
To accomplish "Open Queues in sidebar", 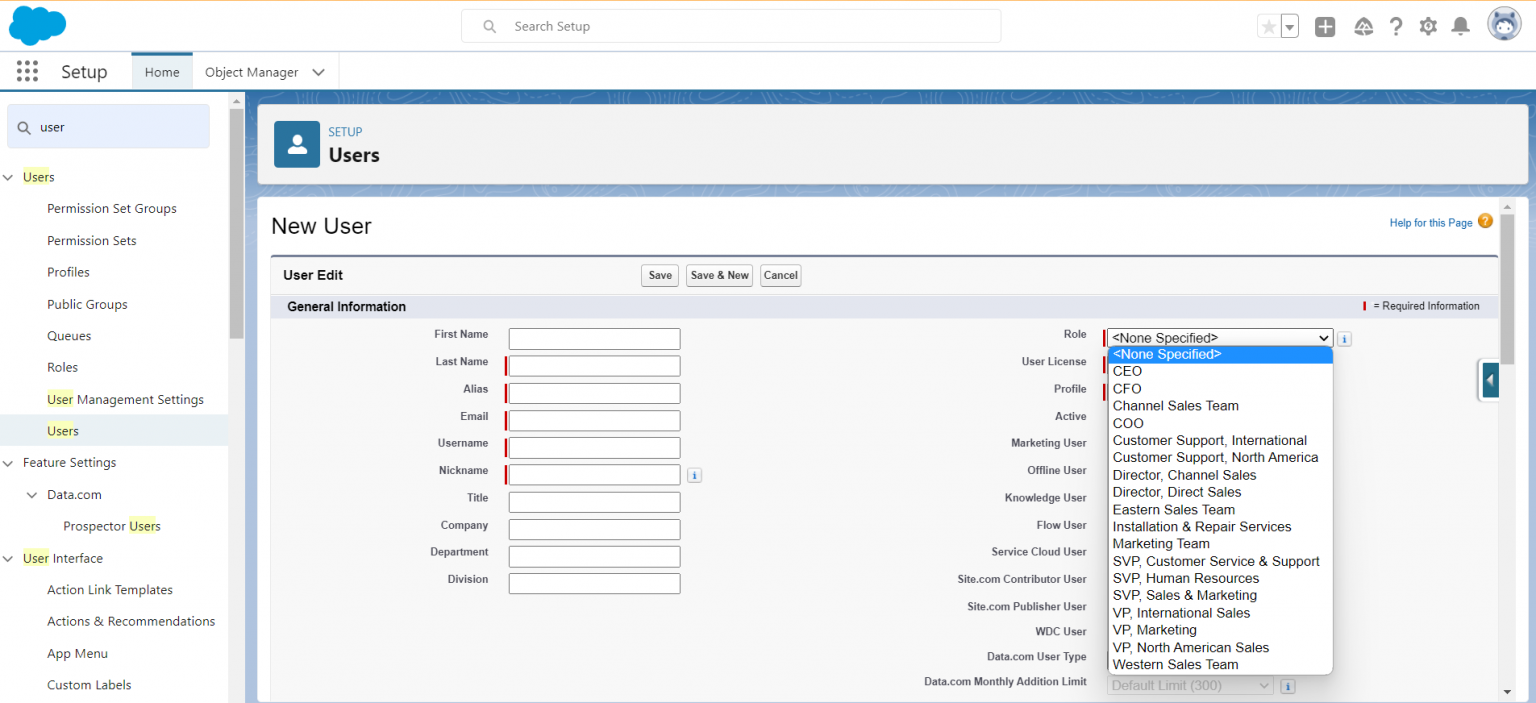I will click(x=69, y=336).
